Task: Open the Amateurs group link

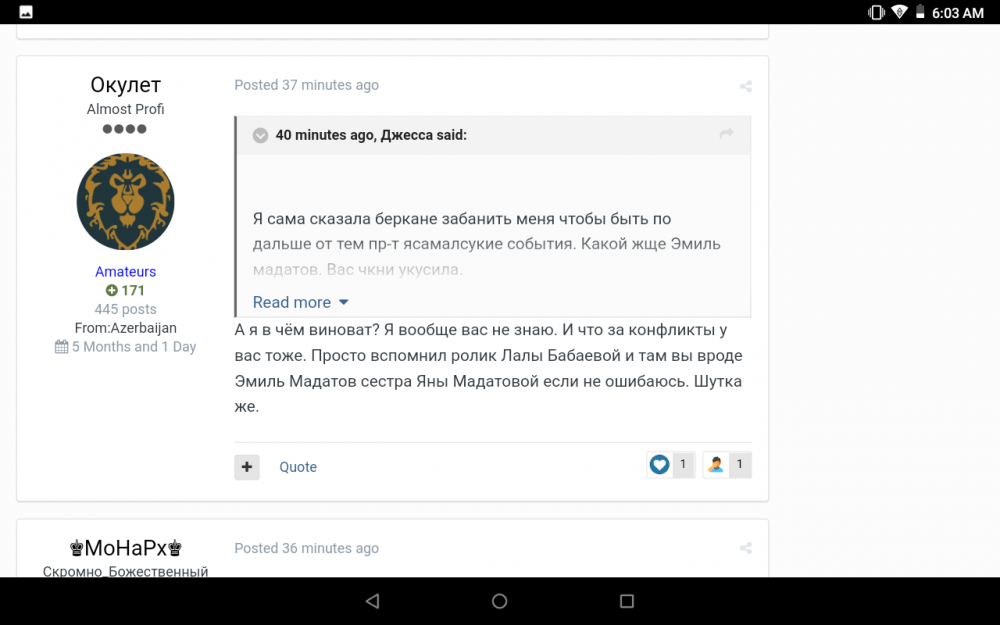Action: click(x=125, y=271)
